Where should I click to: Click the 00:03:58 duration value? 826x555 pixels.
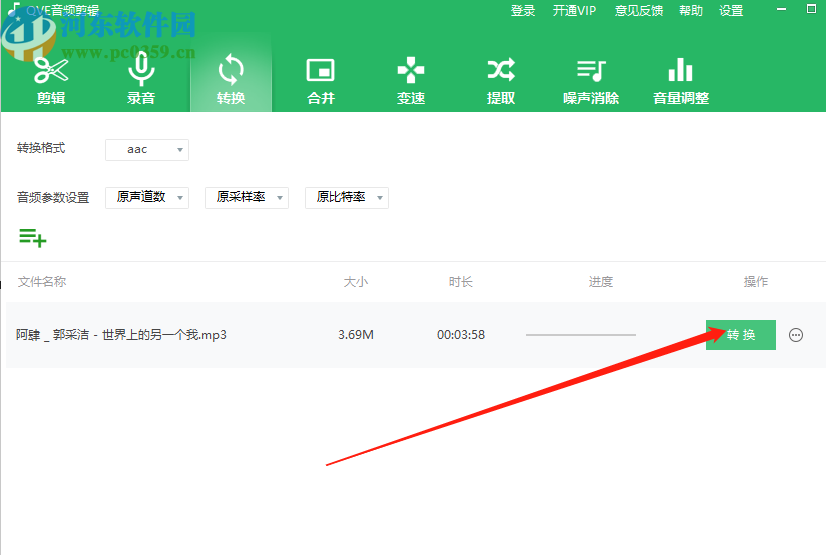coord(461,335)
